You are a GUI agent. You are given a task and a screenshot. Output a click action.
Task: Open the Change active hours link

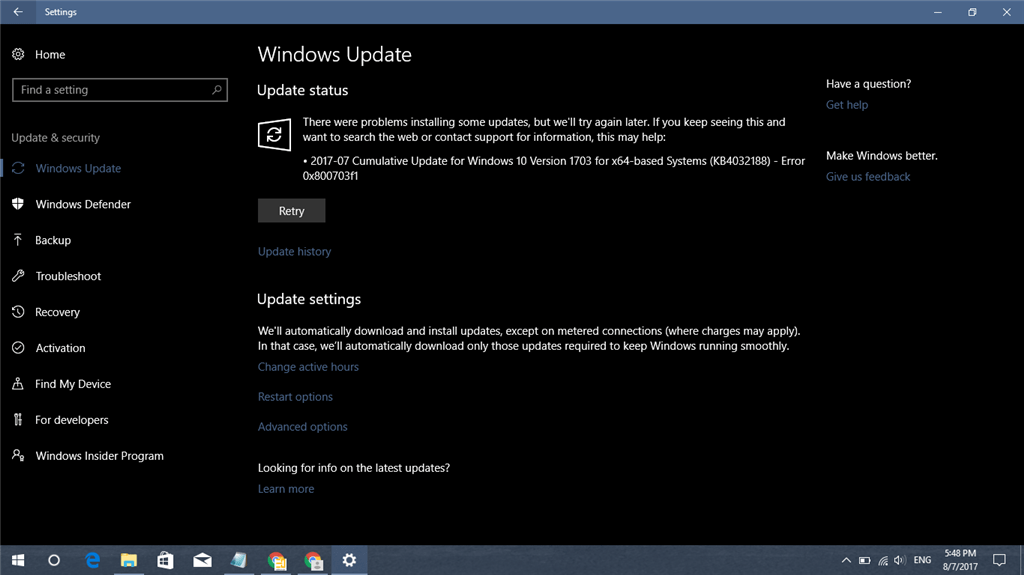(x=308, y=367)
